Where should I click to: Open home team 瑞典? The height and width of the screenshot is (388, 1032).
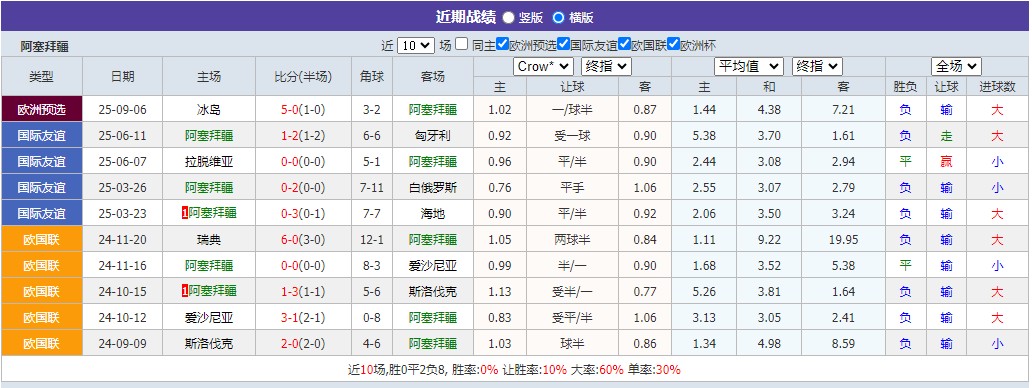pyautogui.click(x=209, y=240)
